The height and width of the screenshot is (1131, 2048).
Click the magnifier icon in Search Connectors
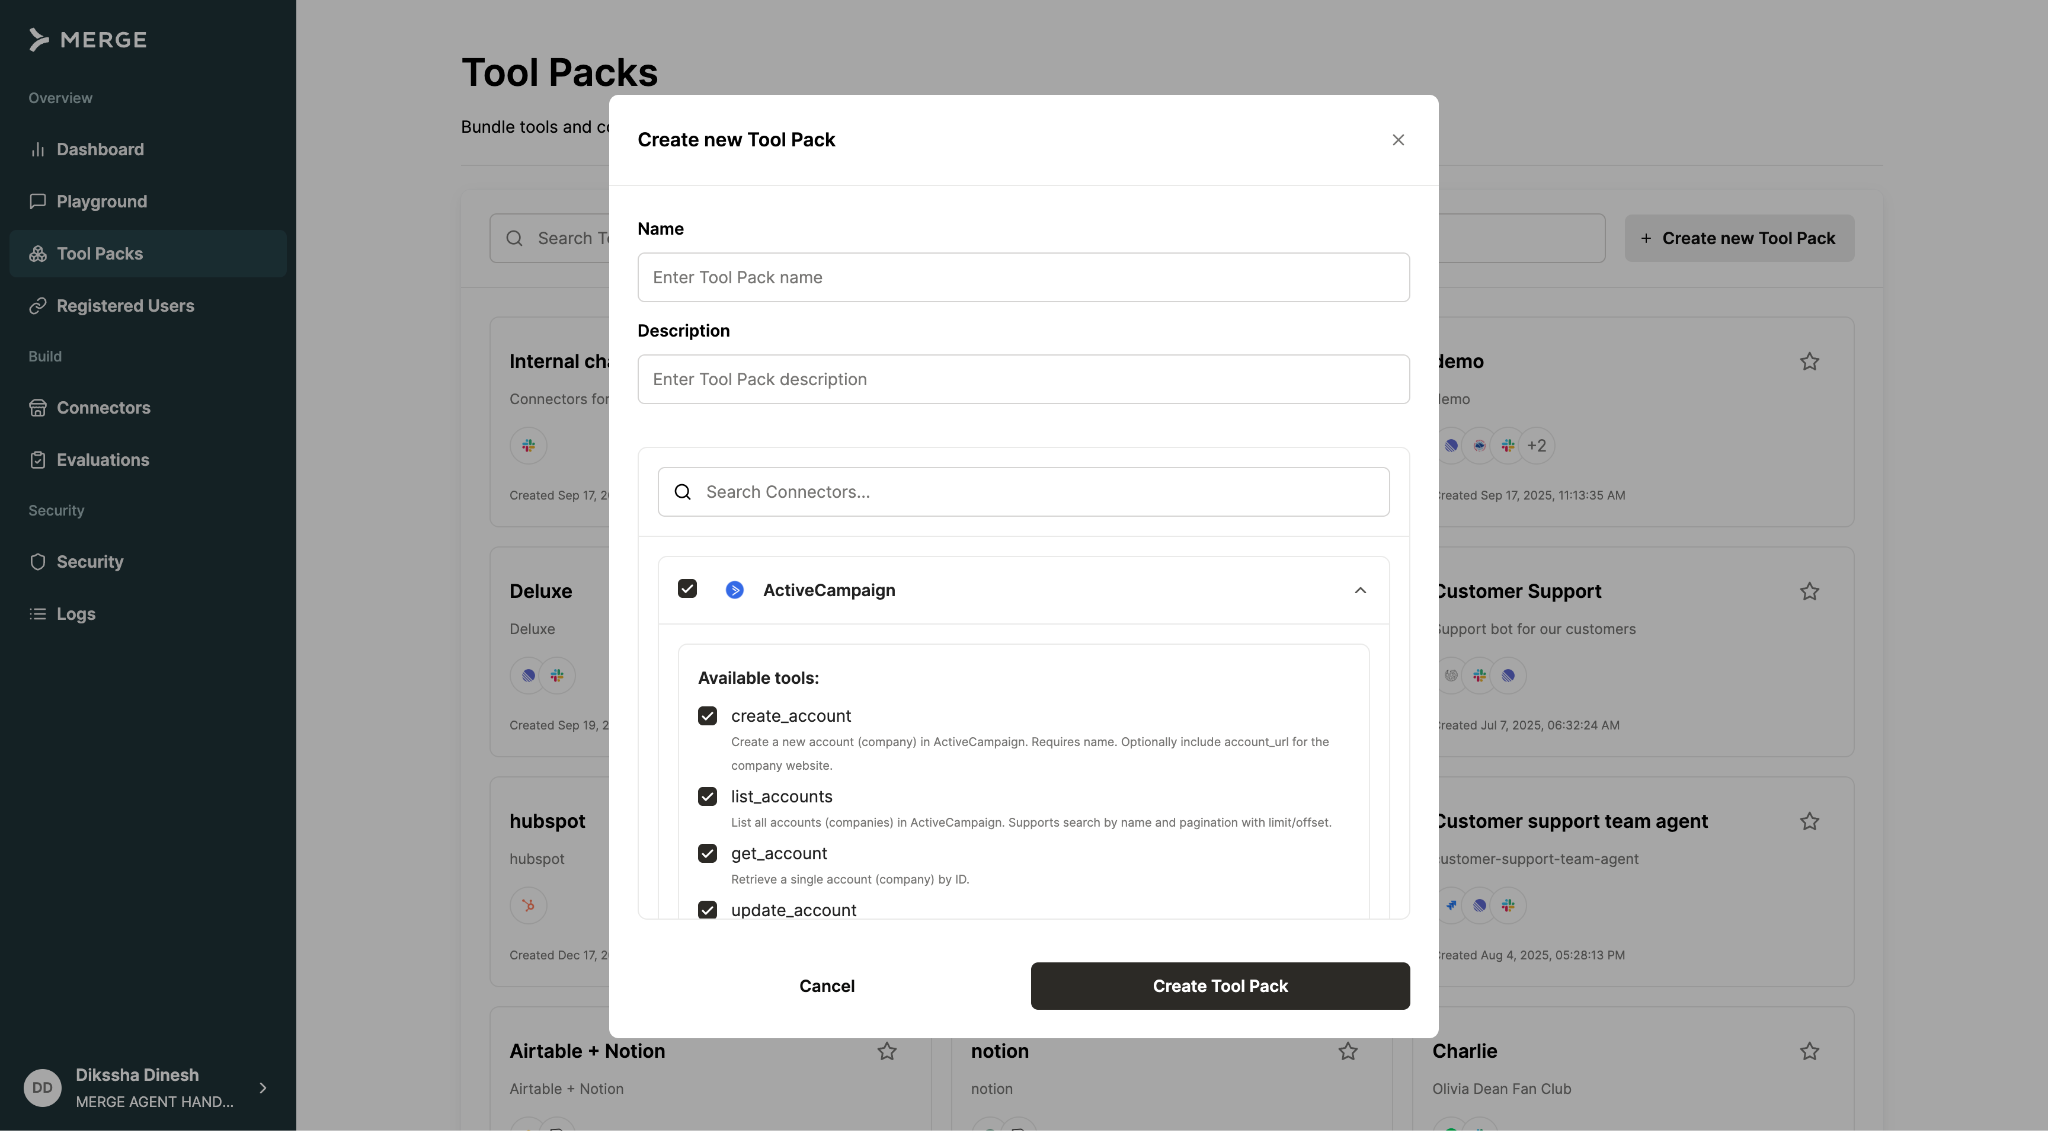[x=683, y=492]
